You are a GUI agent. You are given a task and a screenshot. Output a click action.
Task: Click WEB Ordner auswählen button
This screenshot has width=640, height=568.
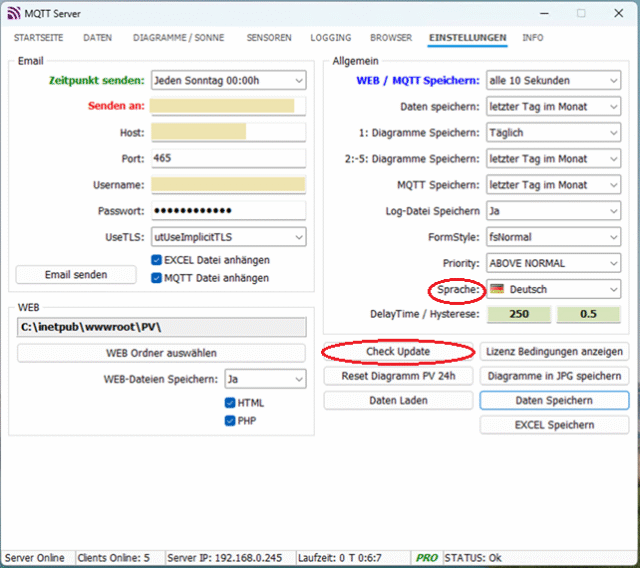pos(161,353)
